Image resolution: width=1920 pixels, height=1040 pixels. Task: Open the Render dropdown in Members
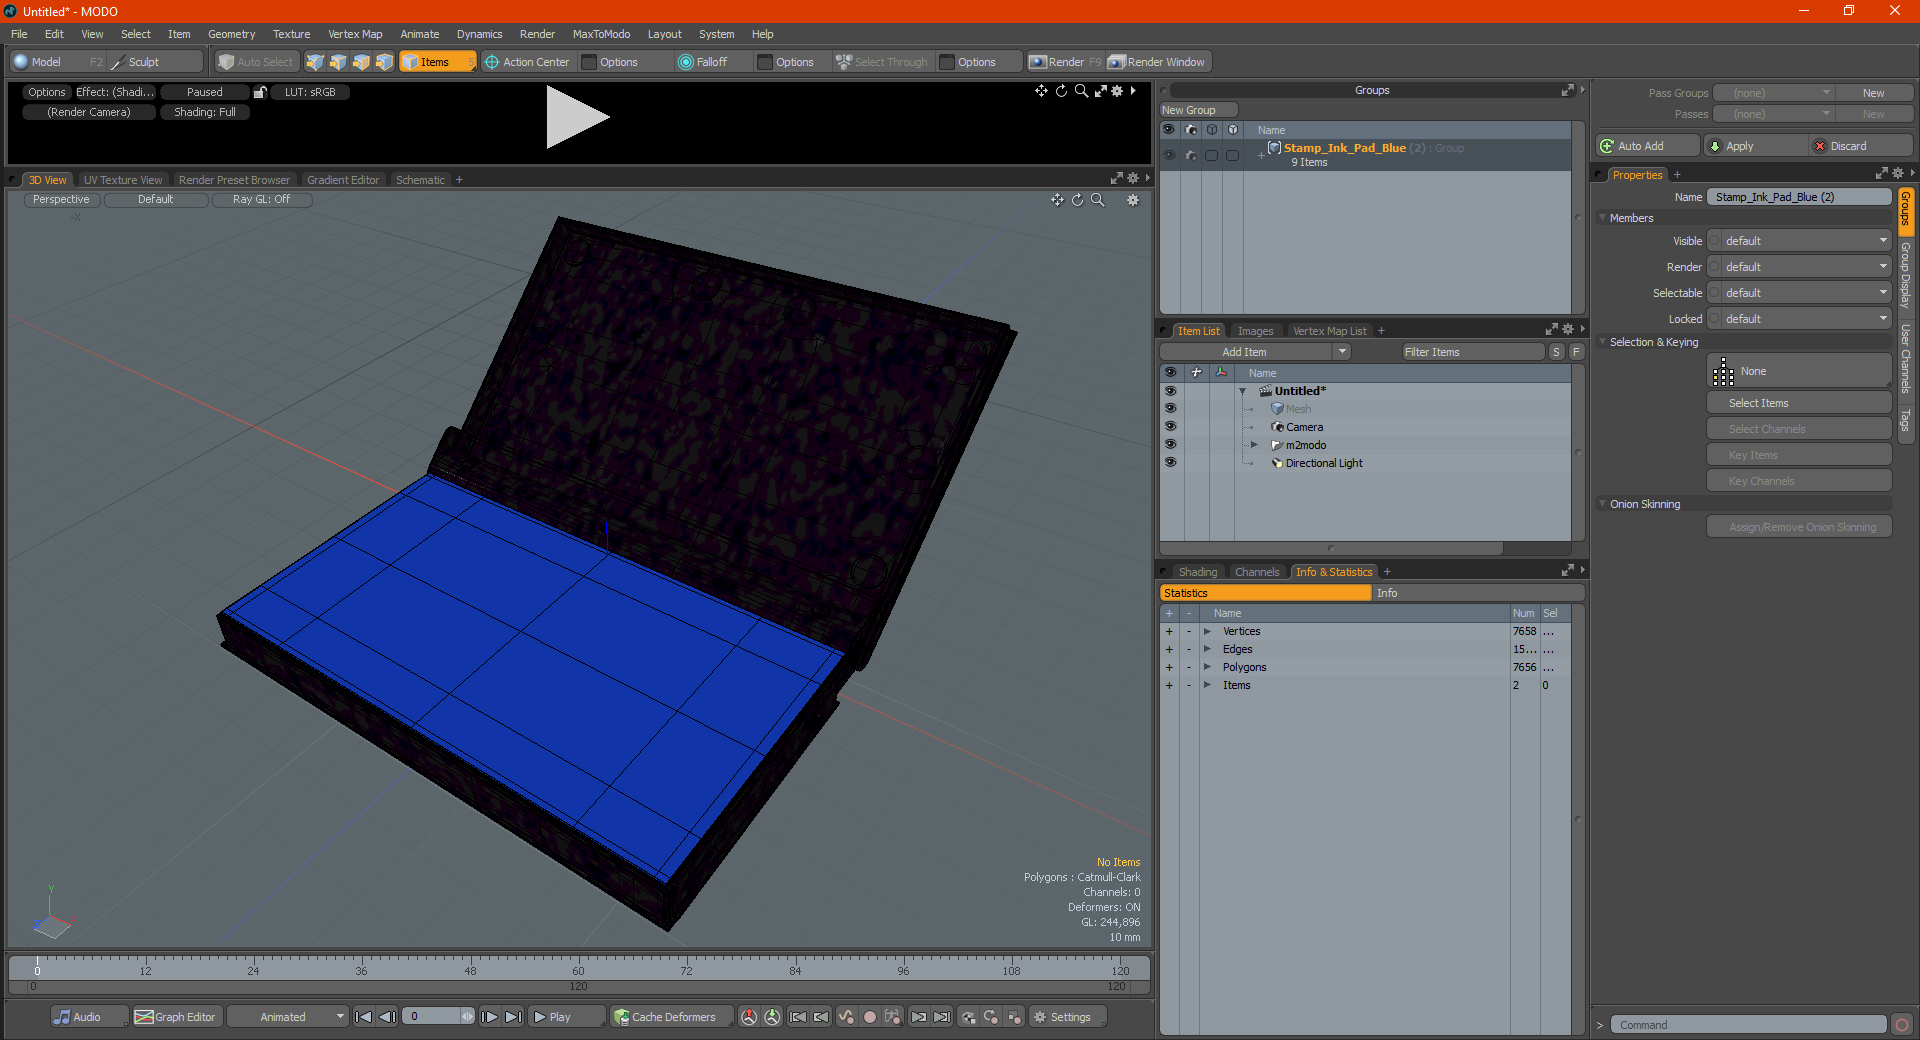pyautogui.click(x=1806, y=267)
